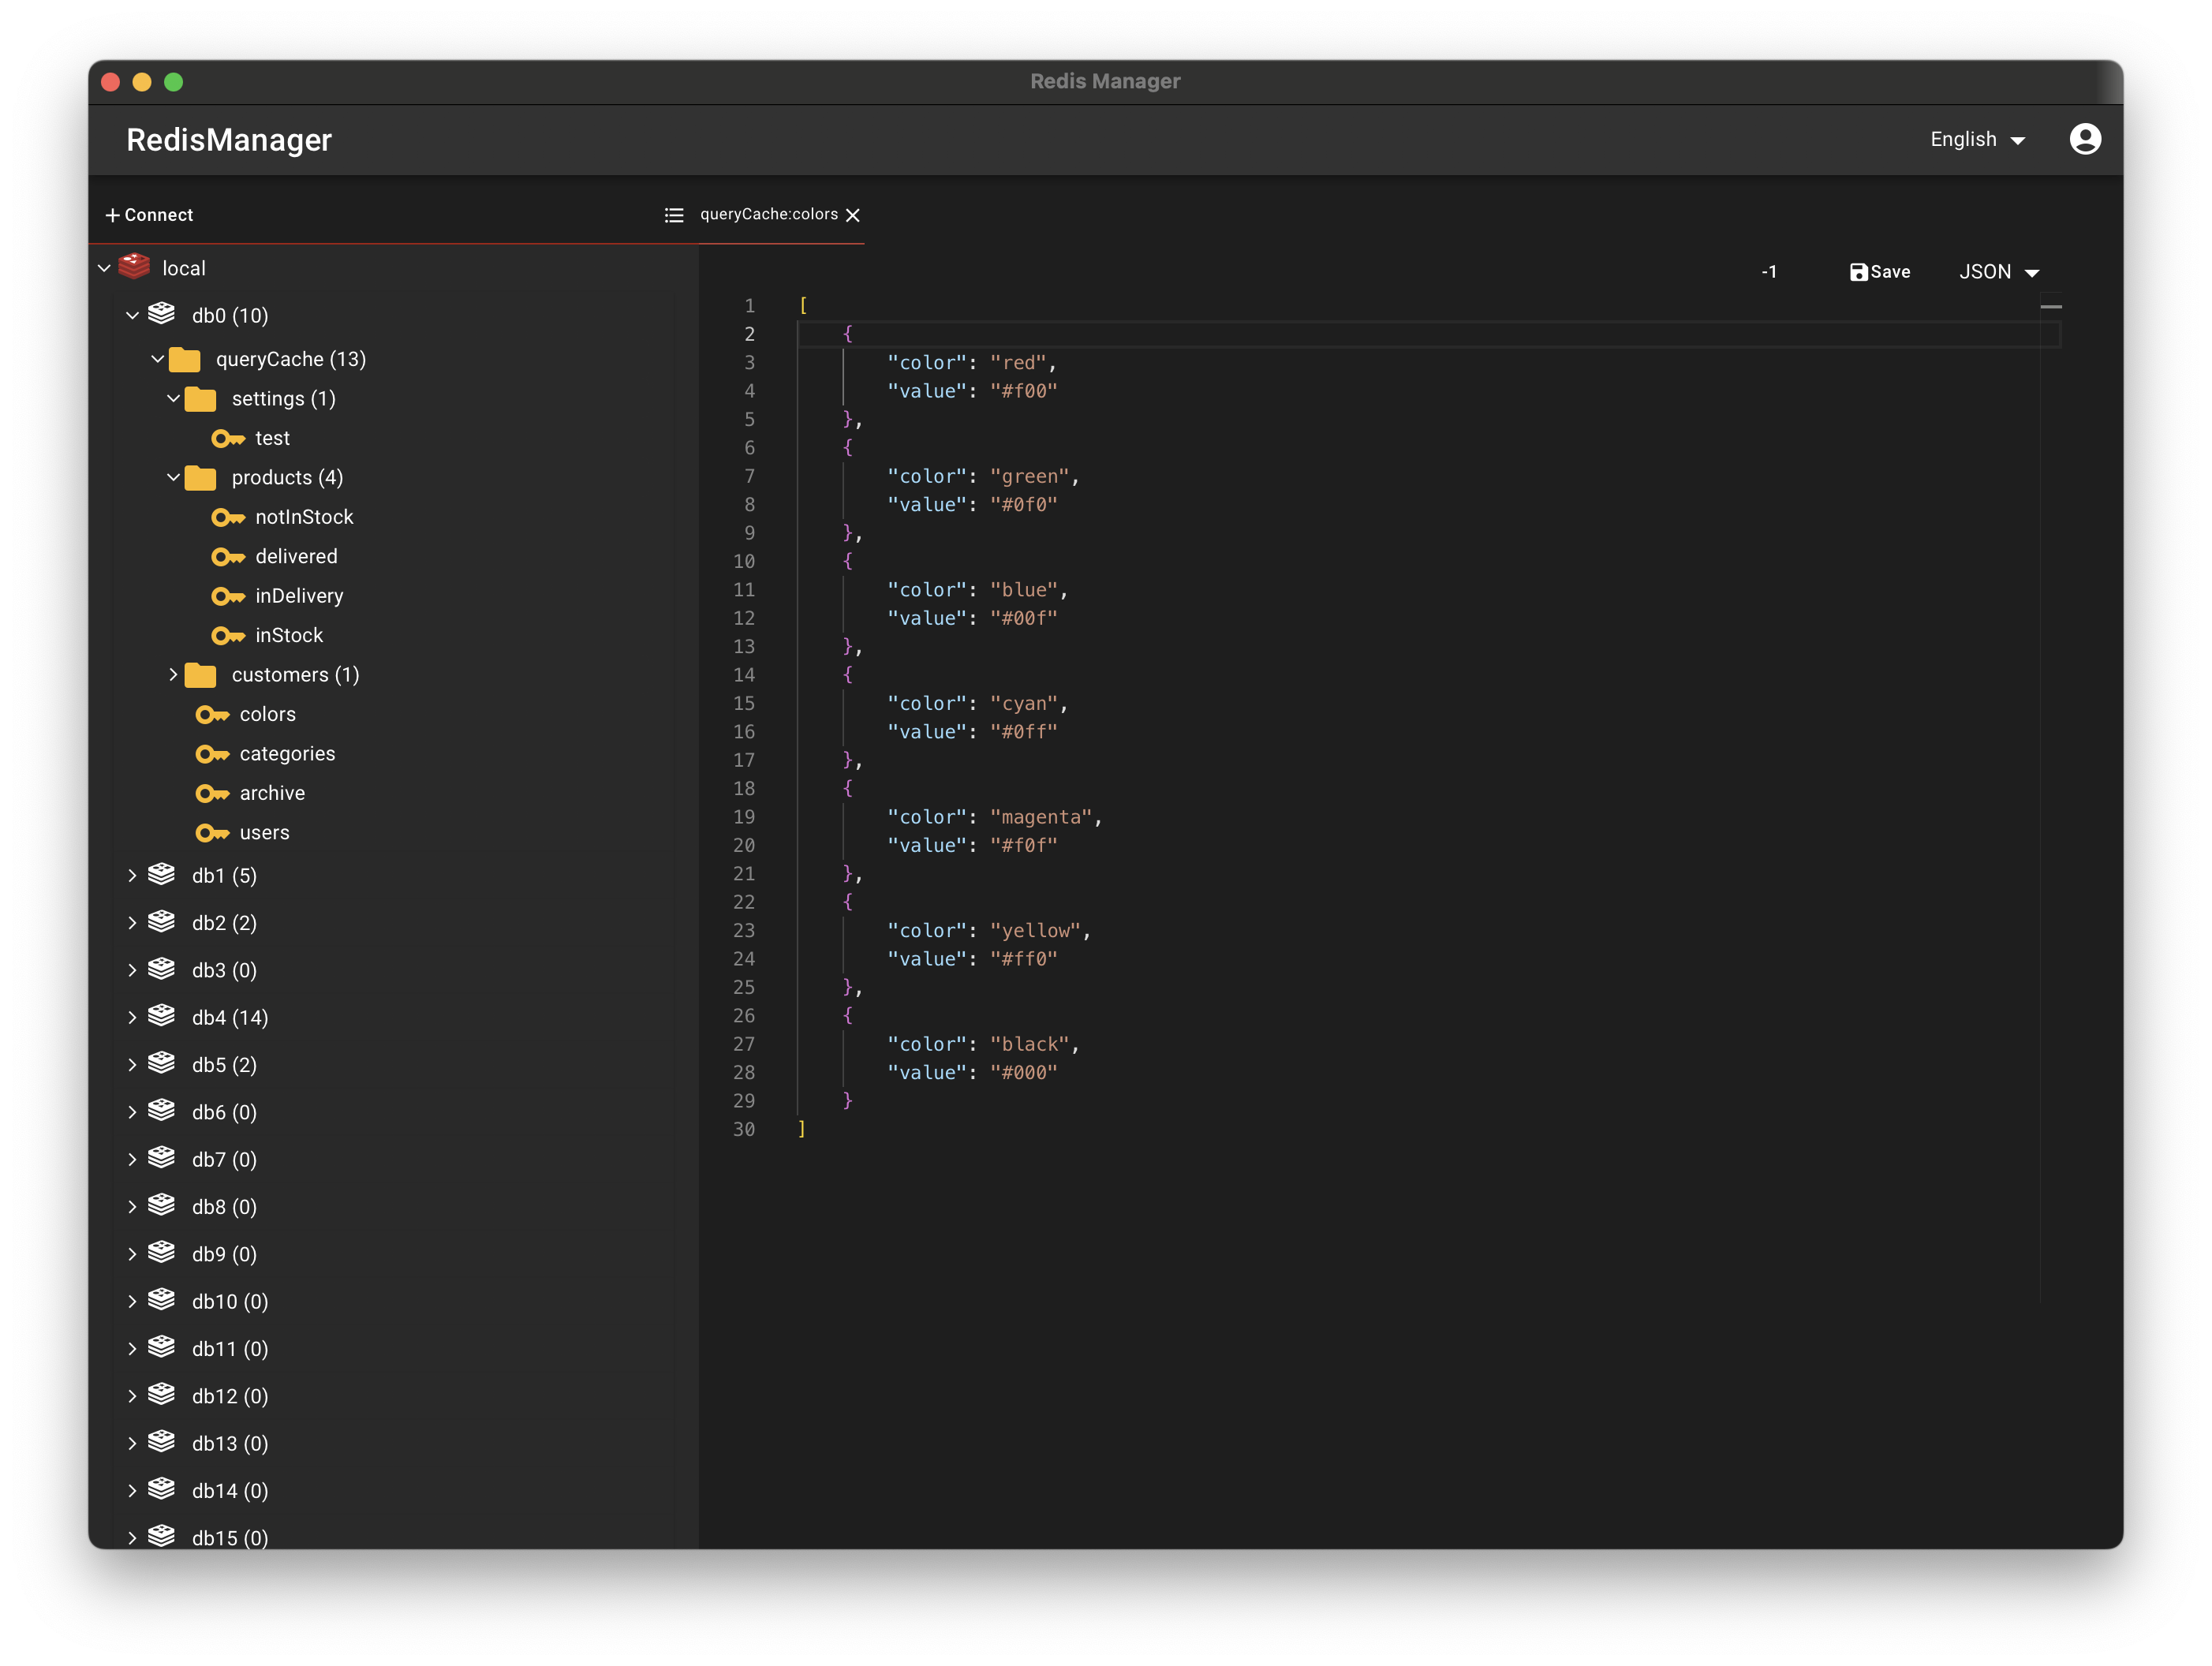Click the database stack icon for db5
This screenshot has height=1666, width=2212.
coord(161,1063)
